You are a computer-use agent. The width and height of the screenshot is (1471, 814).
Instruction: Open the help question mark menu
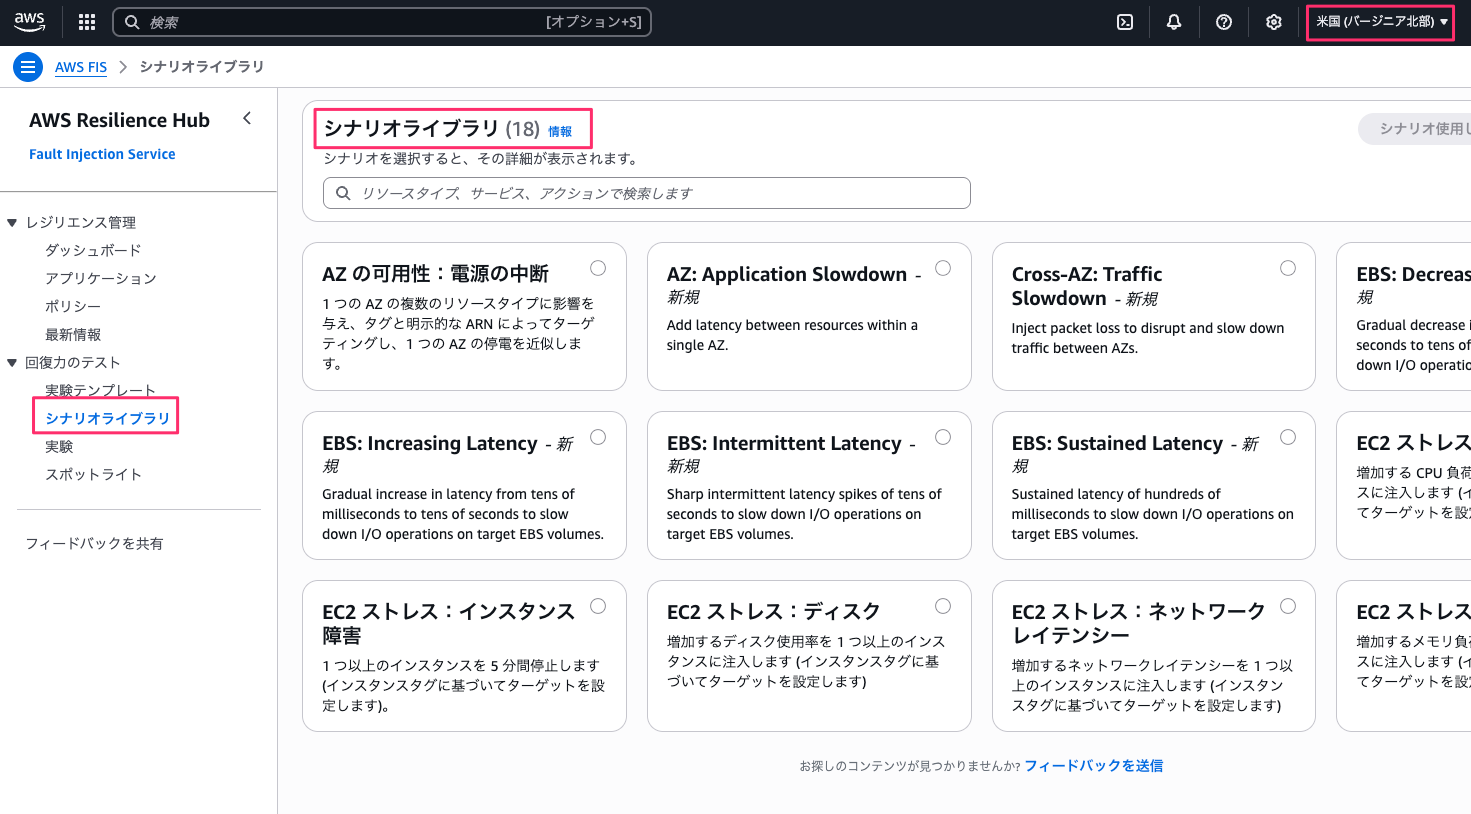pyautogui.click(x=1224, y=22)
